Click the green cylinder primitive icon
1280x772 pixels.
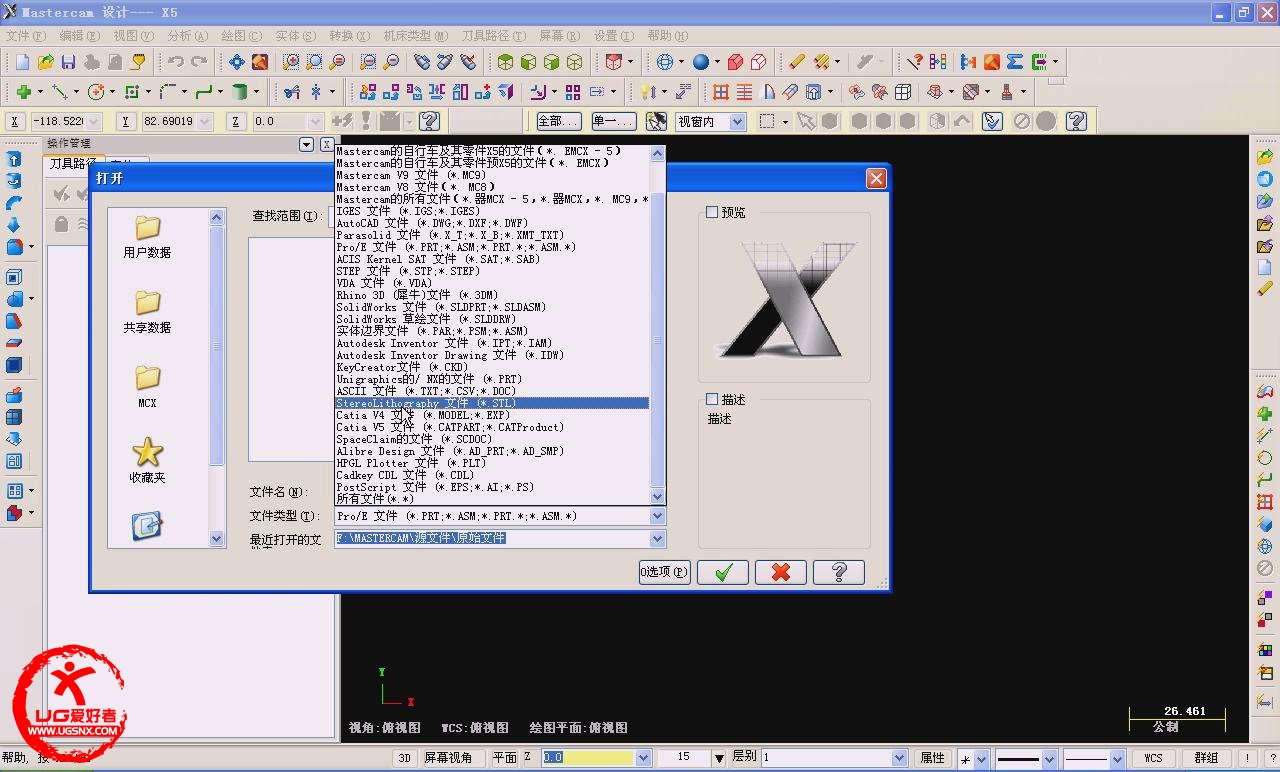click(240, 92)
